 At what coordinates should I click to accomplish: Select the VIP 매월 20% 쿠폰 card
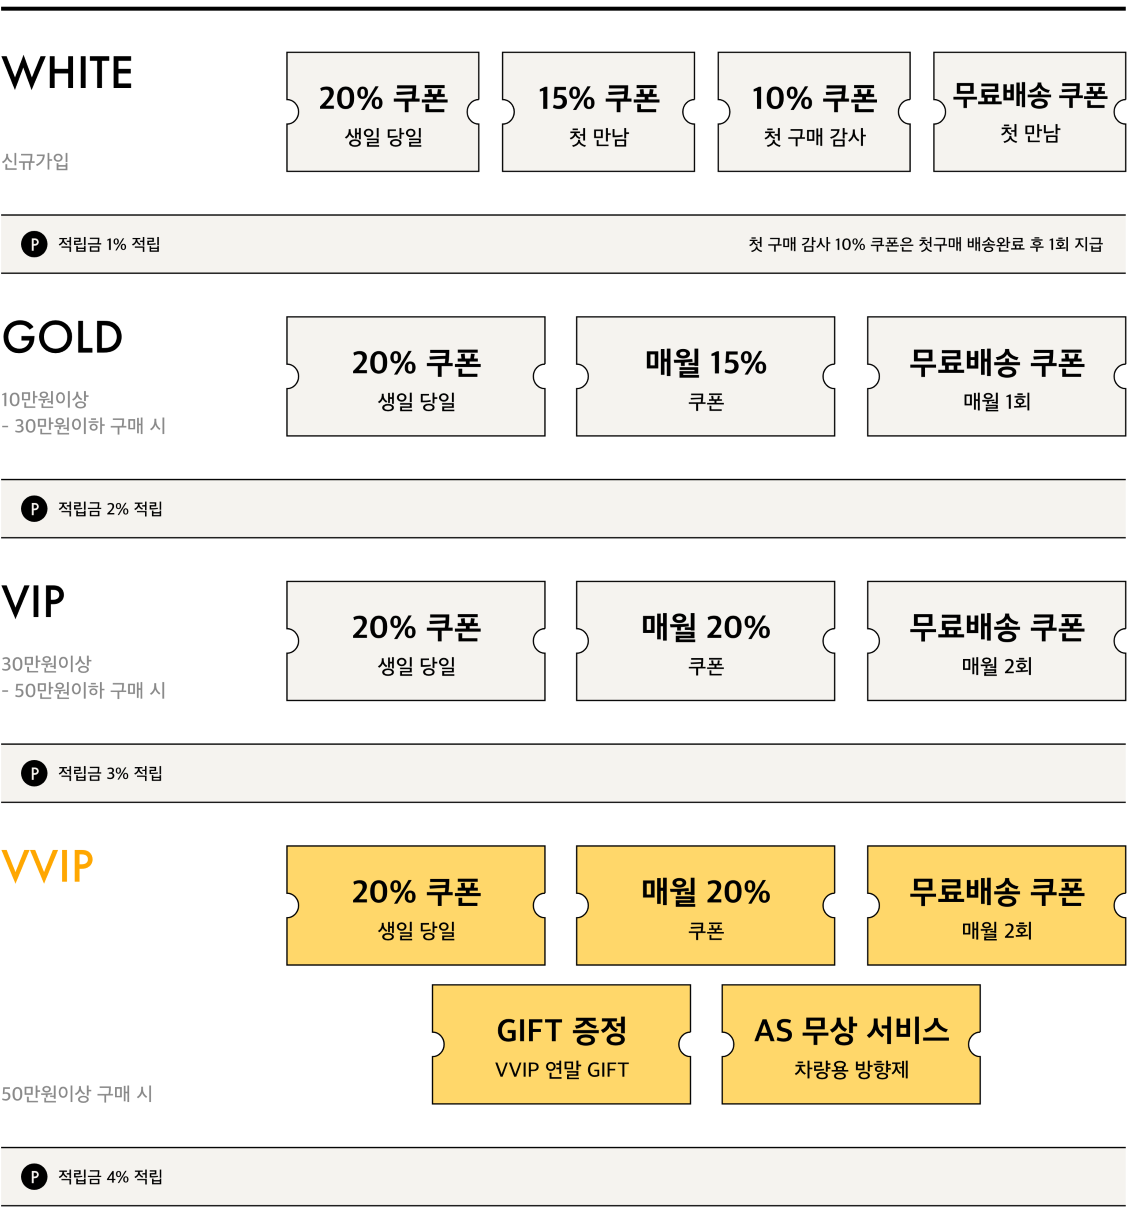(706, 641)
